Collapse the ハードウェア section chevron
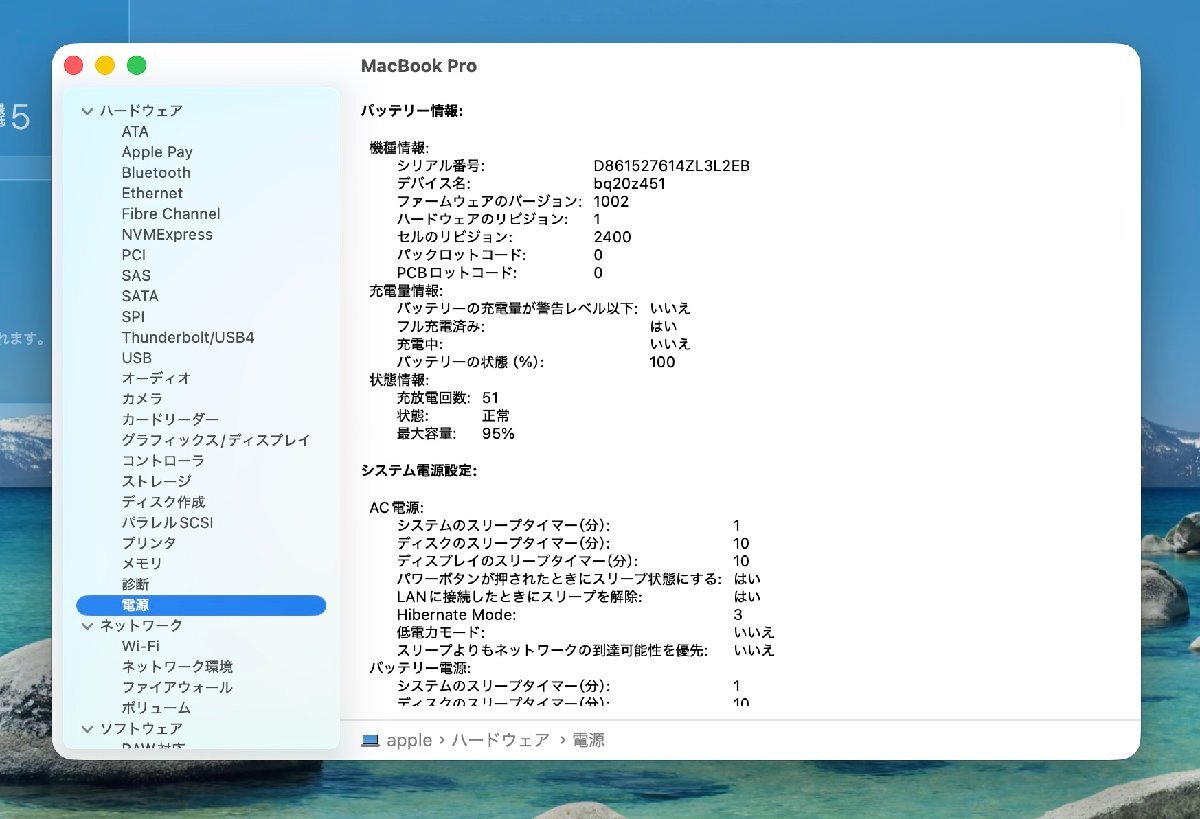Viewport: 1200px width, 819px height. click(87, 111)
